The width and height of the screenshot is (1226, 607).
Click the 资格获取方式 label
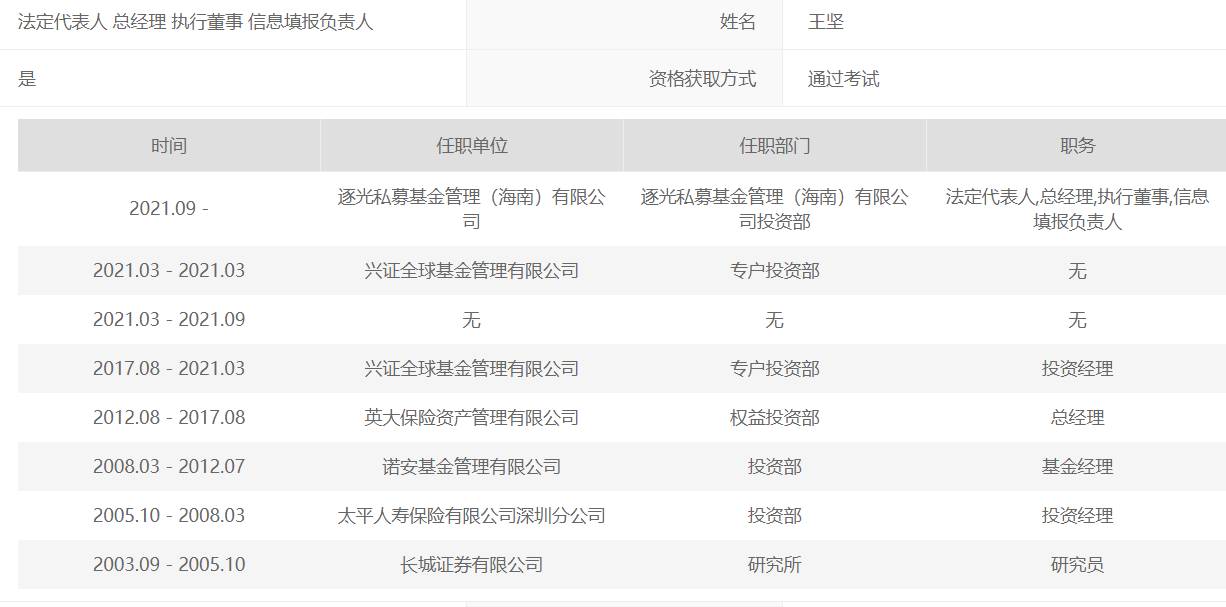702,79
